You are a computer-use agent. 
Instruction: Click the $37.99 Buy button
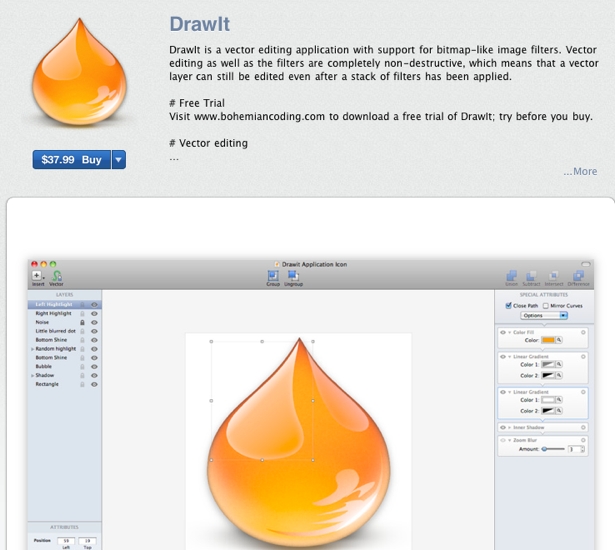(x=72, y=160)
